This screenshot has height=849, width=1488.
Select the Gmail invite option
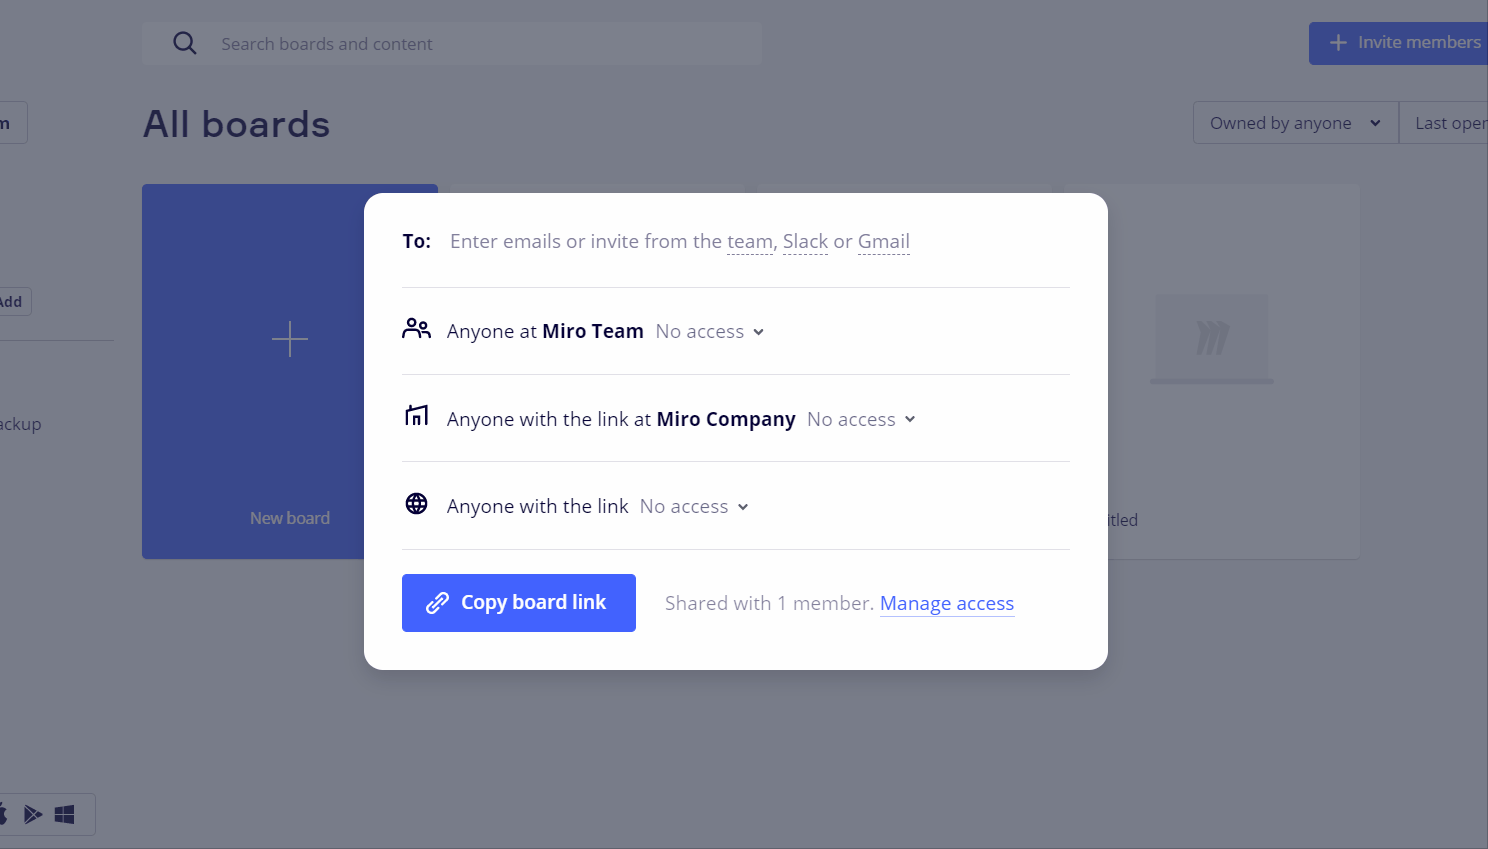884,242
